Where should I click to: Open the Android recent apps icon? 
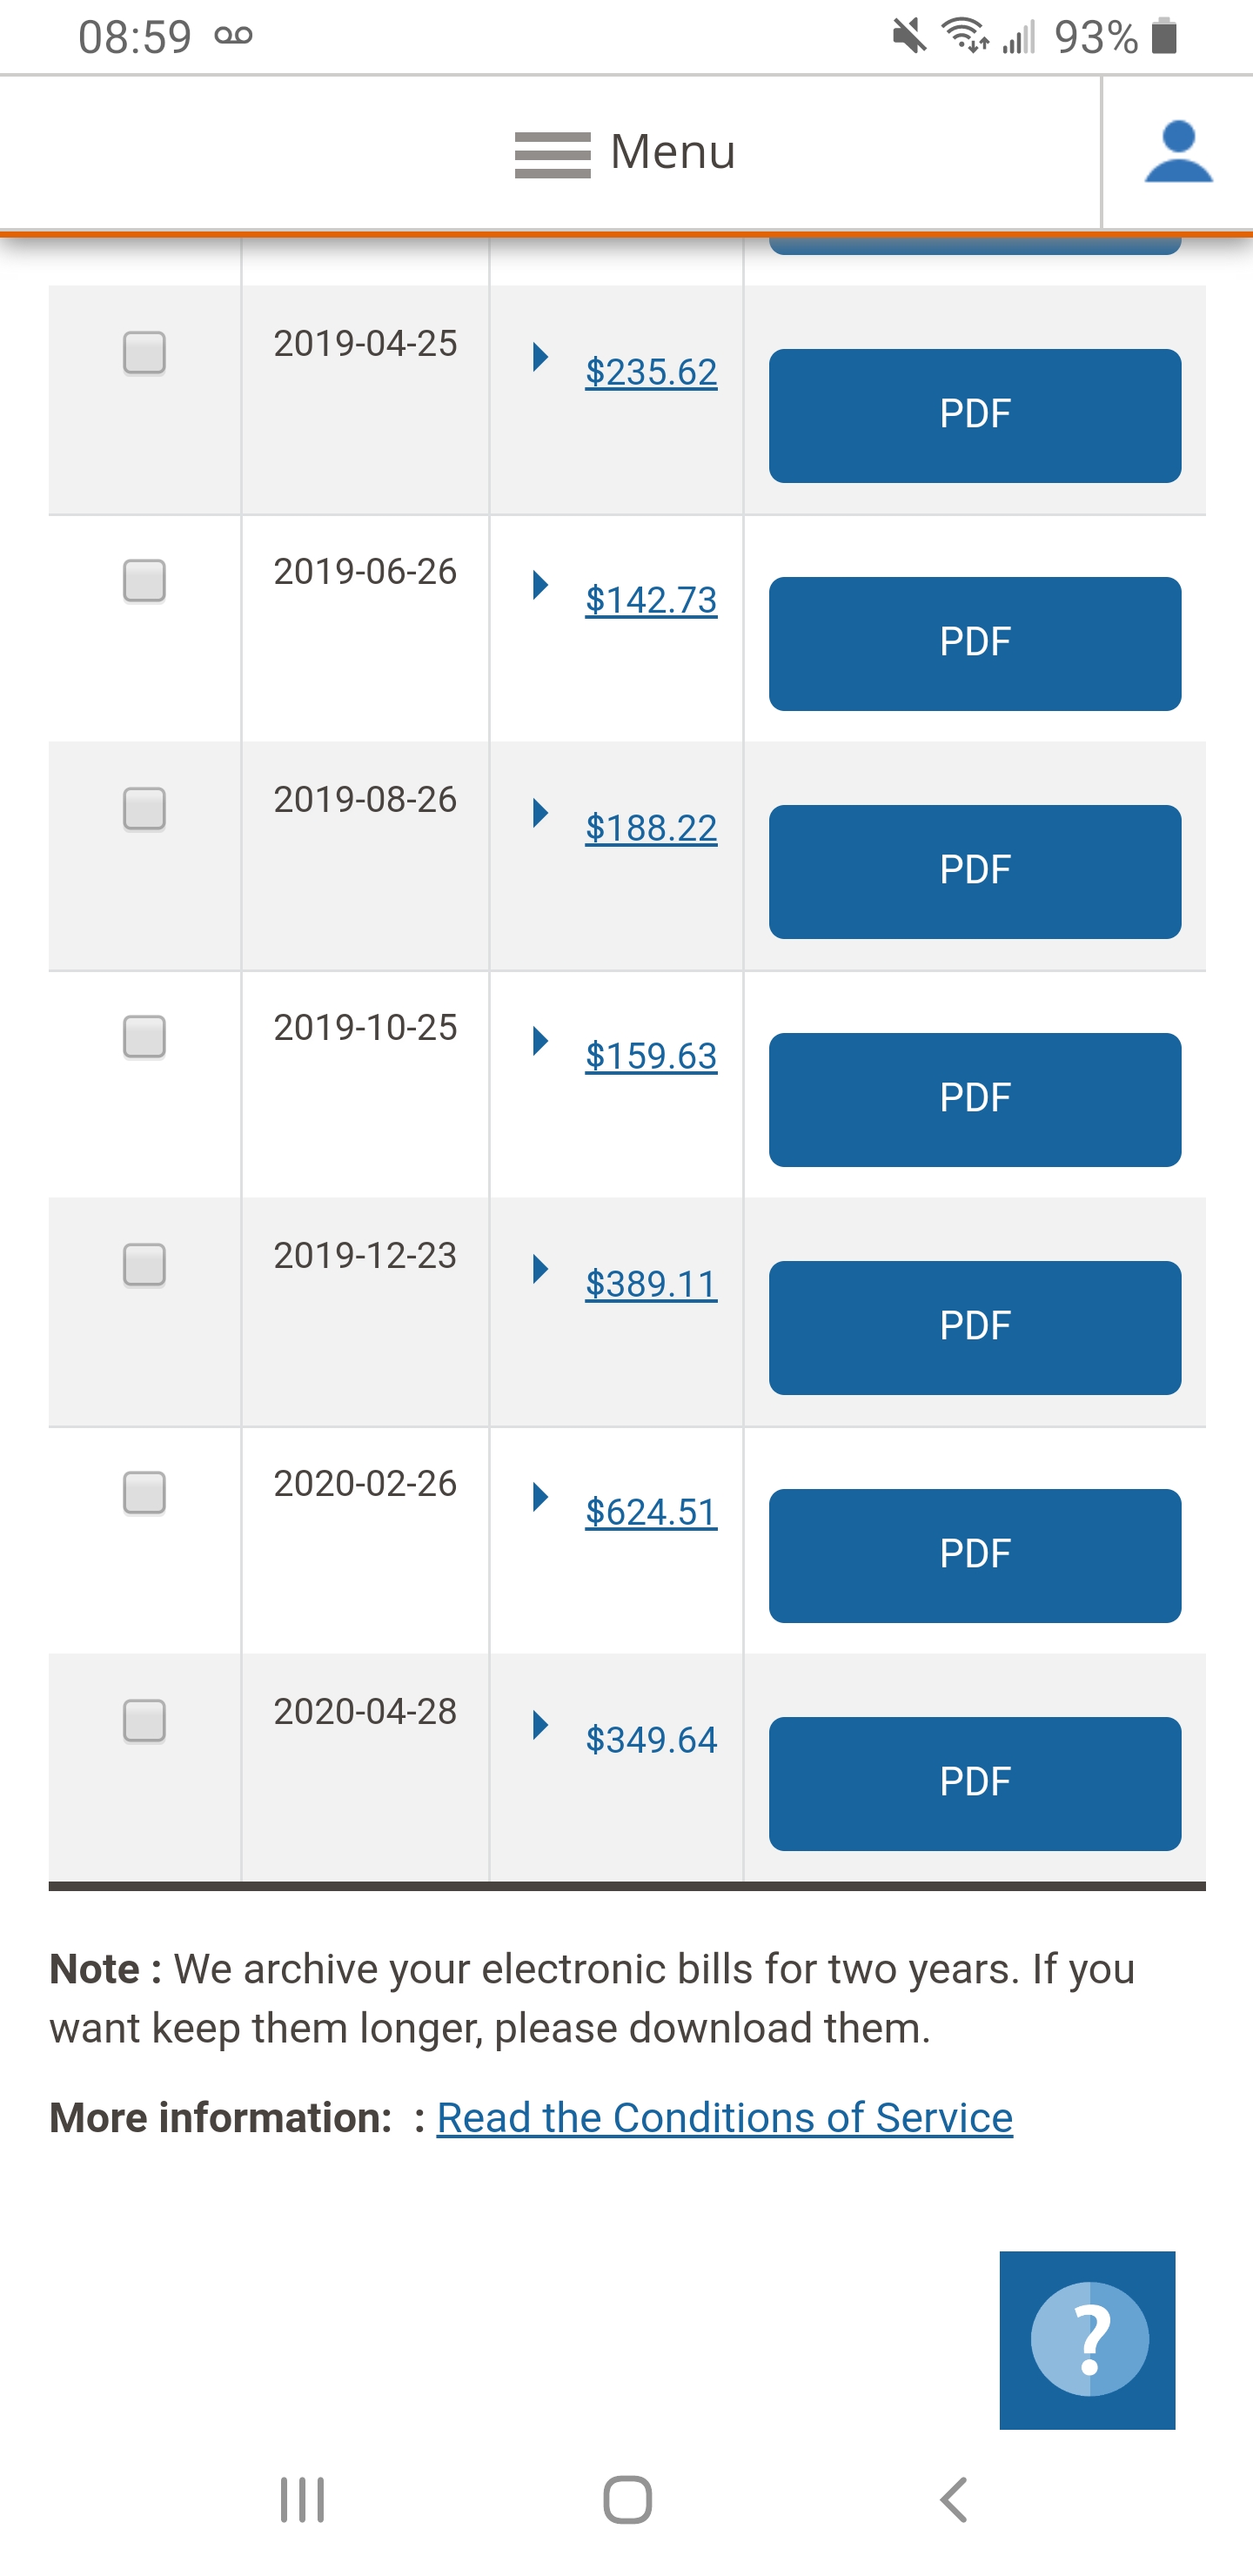pyautogui.click(x=302, y=2500)
